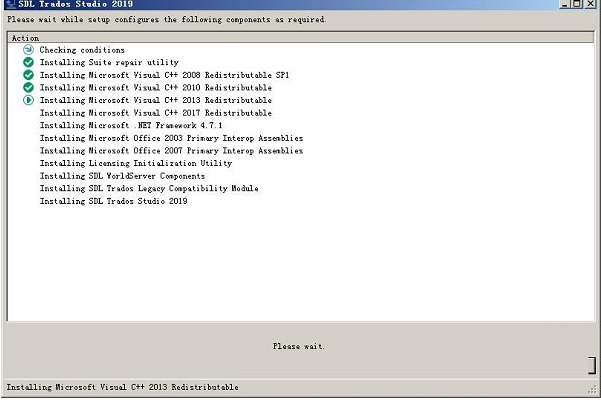Click the setup configures components instruction text

point(167,20)
